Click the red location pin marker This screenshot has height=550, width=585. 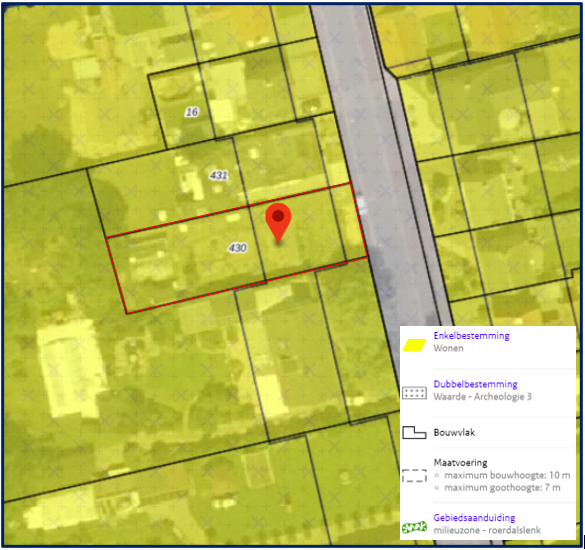click(278, 223)
